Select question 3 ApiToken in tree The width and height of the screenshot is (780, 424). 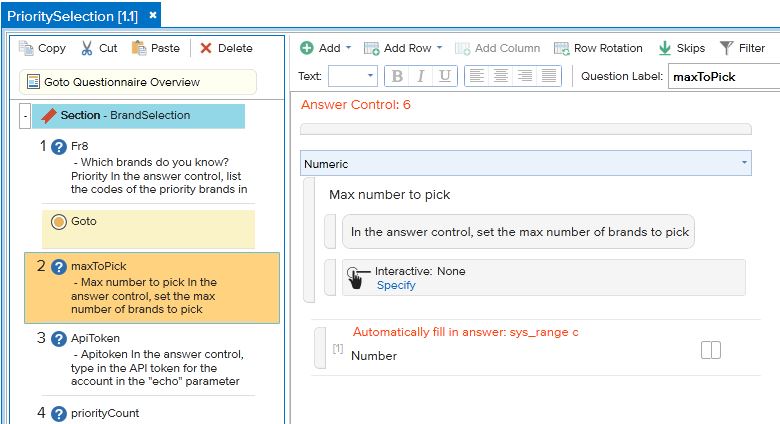pyautogui.click(x=148, y=359)
